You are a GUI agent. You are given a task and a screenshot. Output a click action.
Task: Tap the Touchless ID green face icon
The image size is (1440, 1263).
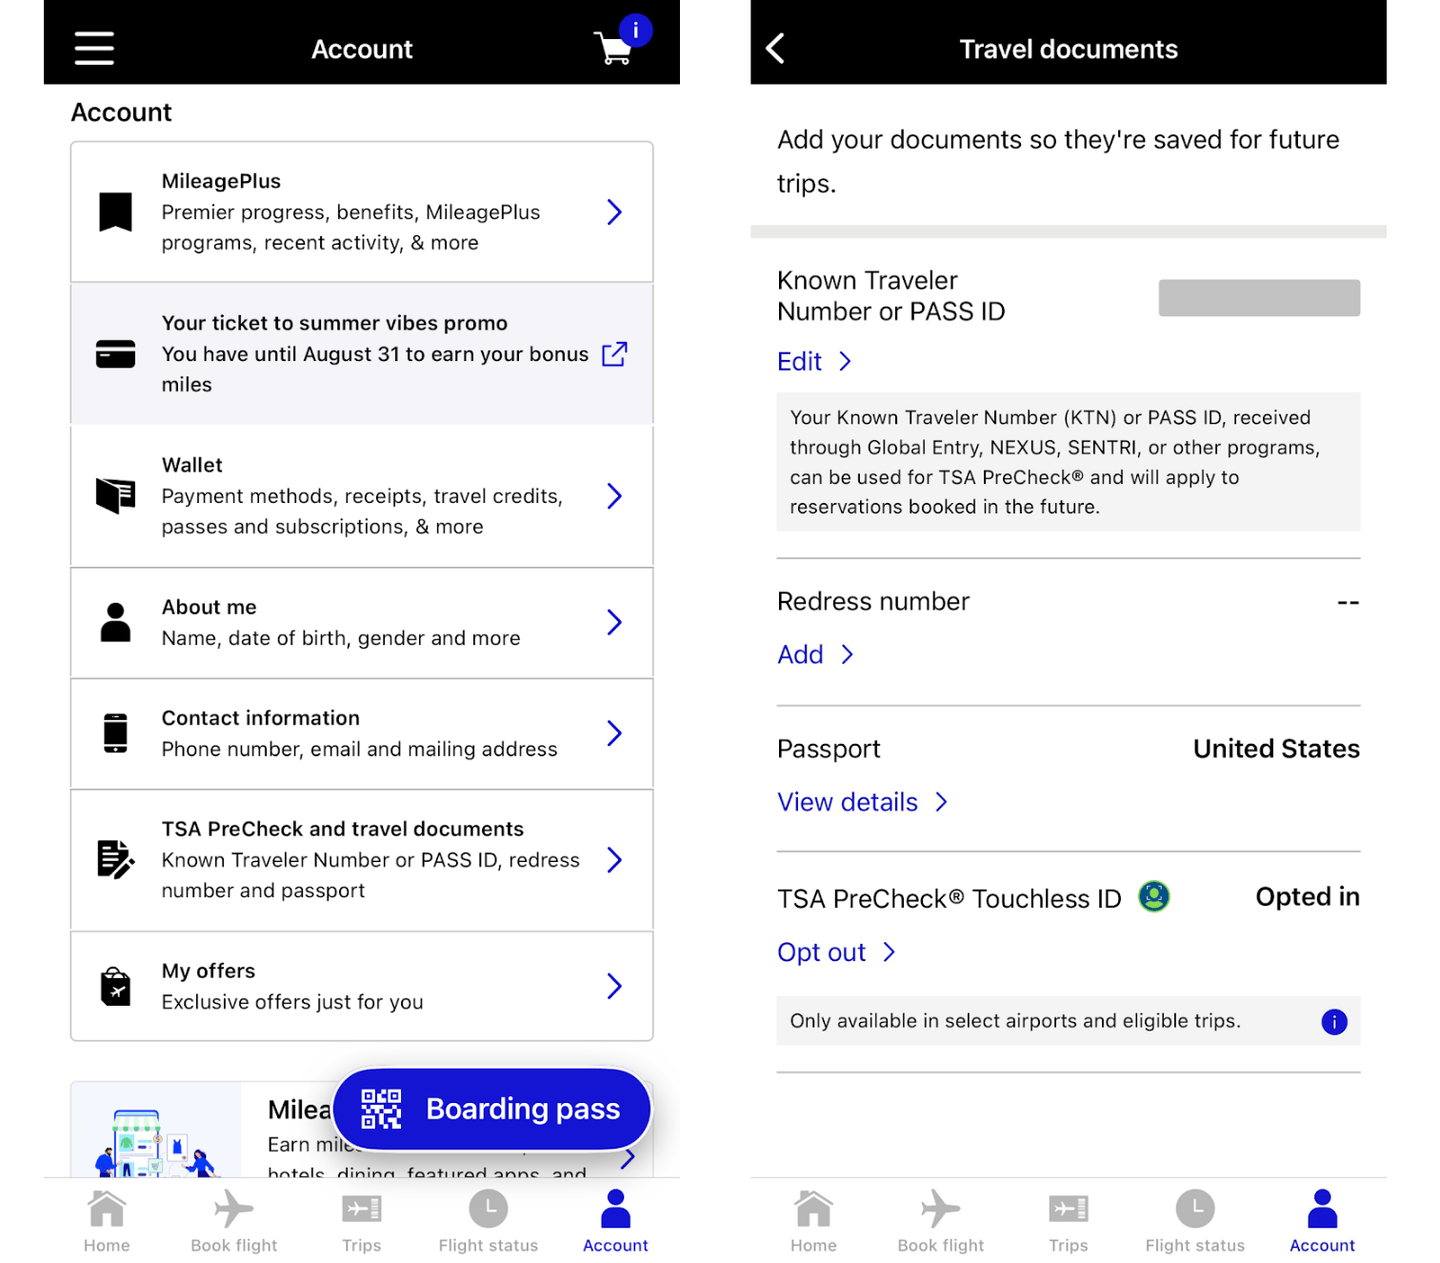click(1153, 896)
